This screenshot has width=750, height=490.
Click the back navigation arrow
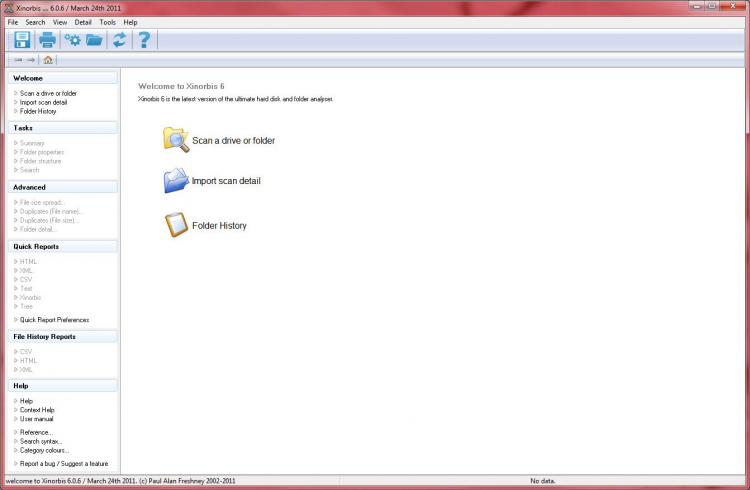tap(18, 60)
